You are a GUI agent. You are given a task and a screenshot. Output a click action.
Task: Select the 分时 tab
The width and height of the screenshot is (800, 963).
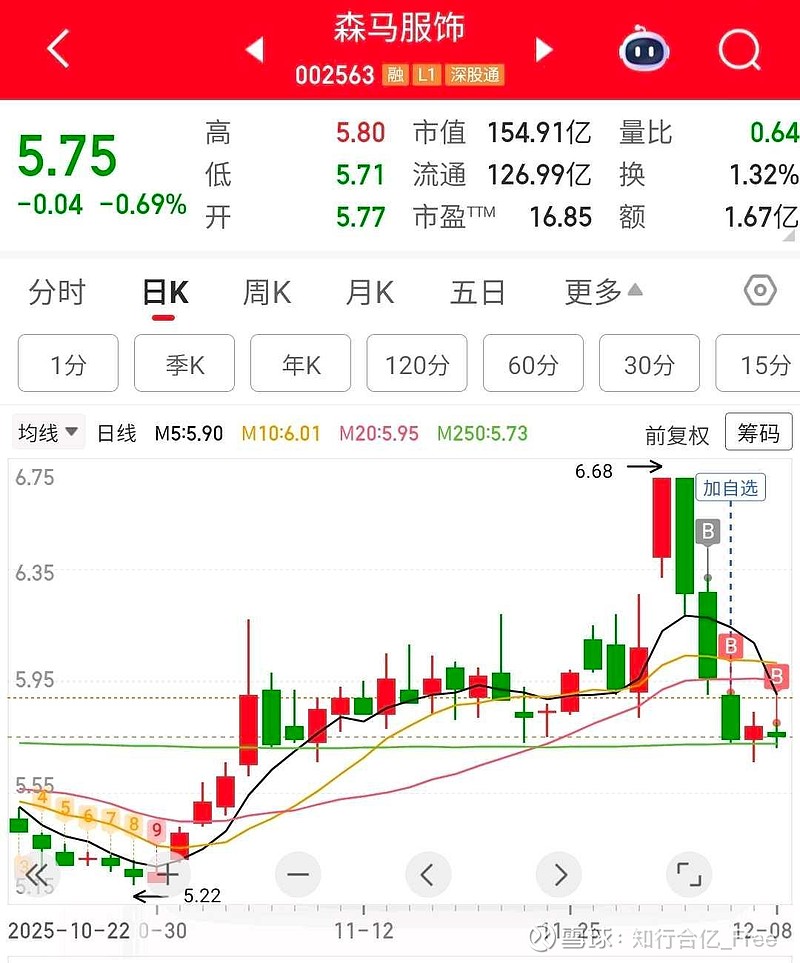click(x=56, y=292)
